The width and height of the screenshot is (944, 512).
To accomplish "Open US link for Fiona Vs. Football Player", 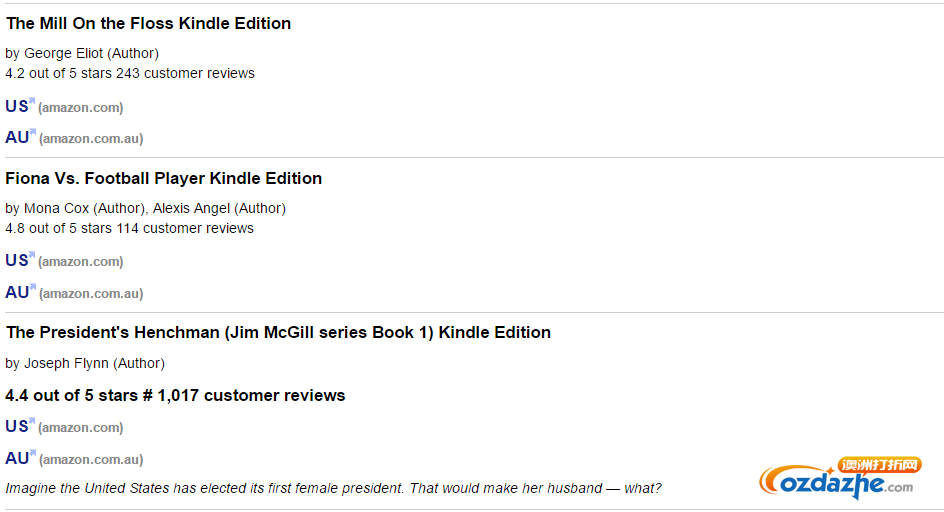I will 16,261.
